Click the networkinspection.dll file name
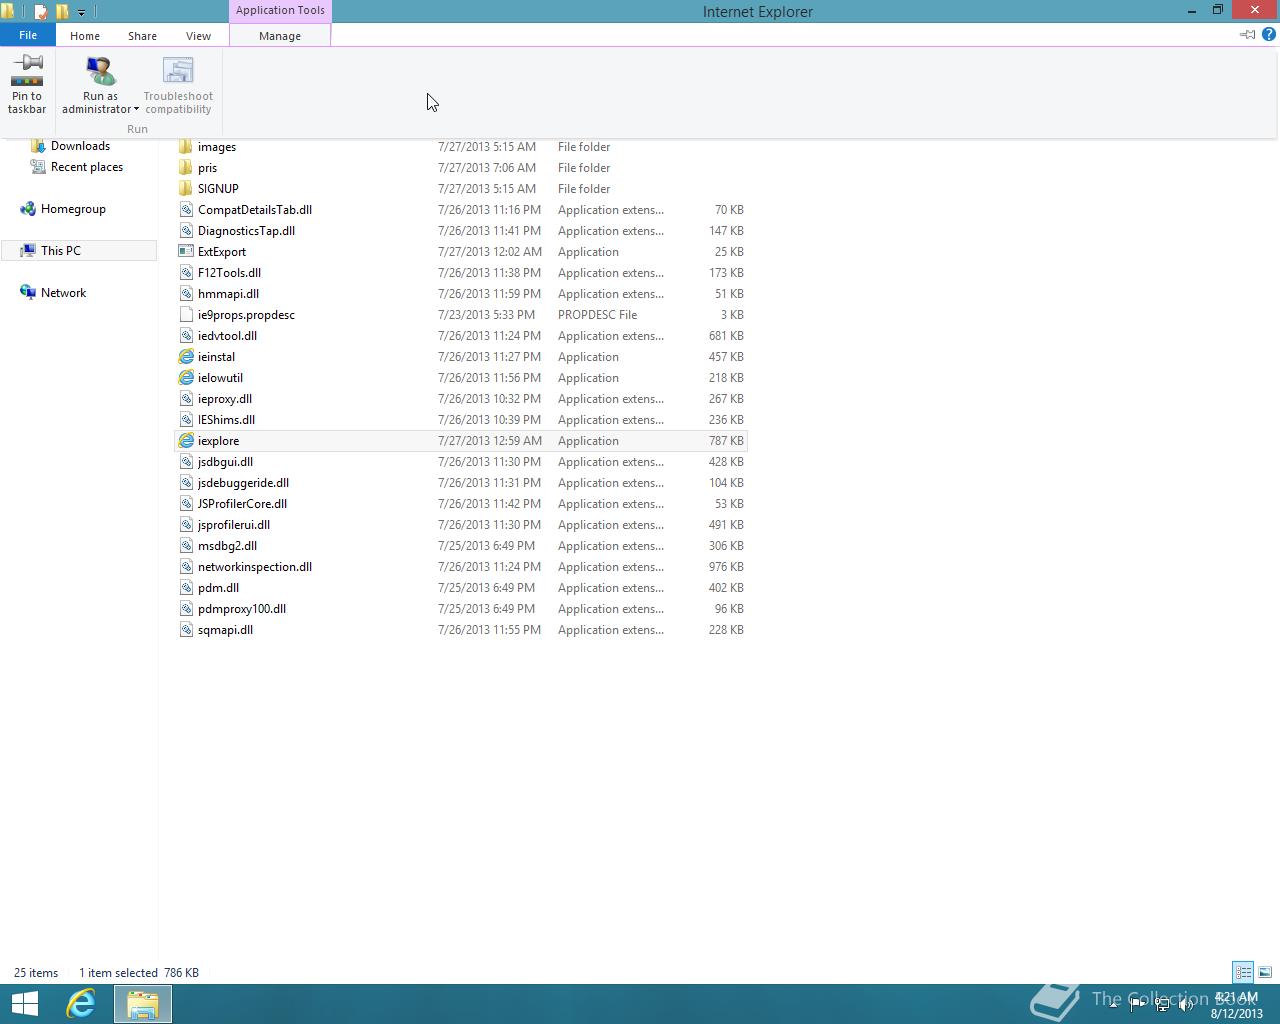Image resolution: width=1280 pixels, height=1024 pixels. (x=255, y=567)
